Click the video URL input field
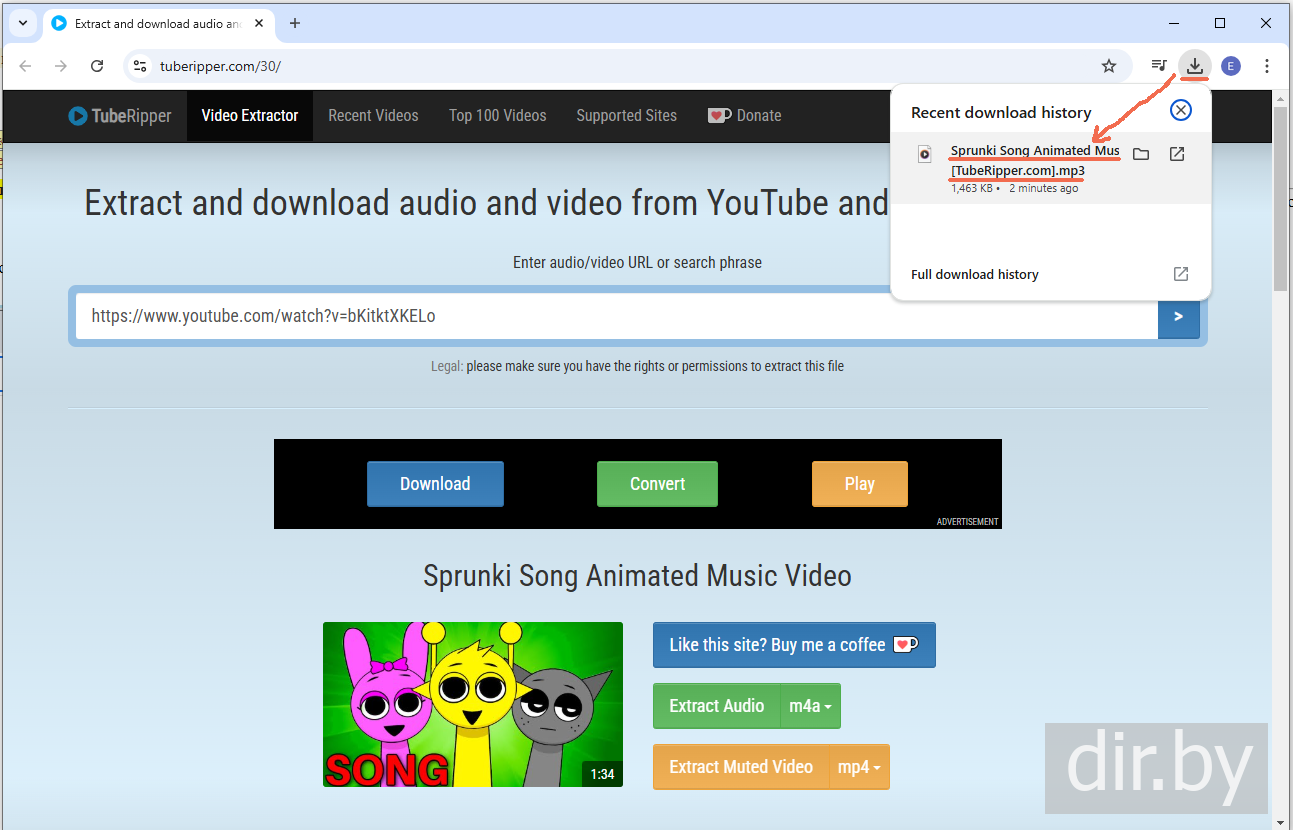 (x=615, y=316)
